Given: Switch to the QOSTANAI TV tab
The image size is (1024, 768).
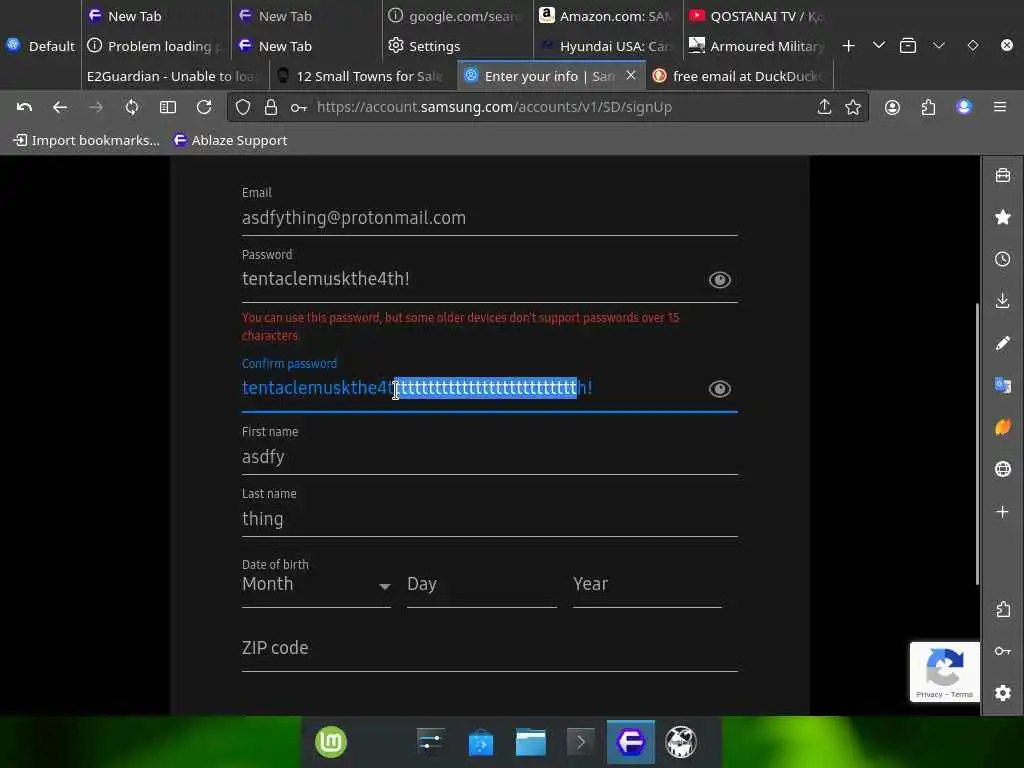Looking at the screenshot, I should click(x=758, y=16).
